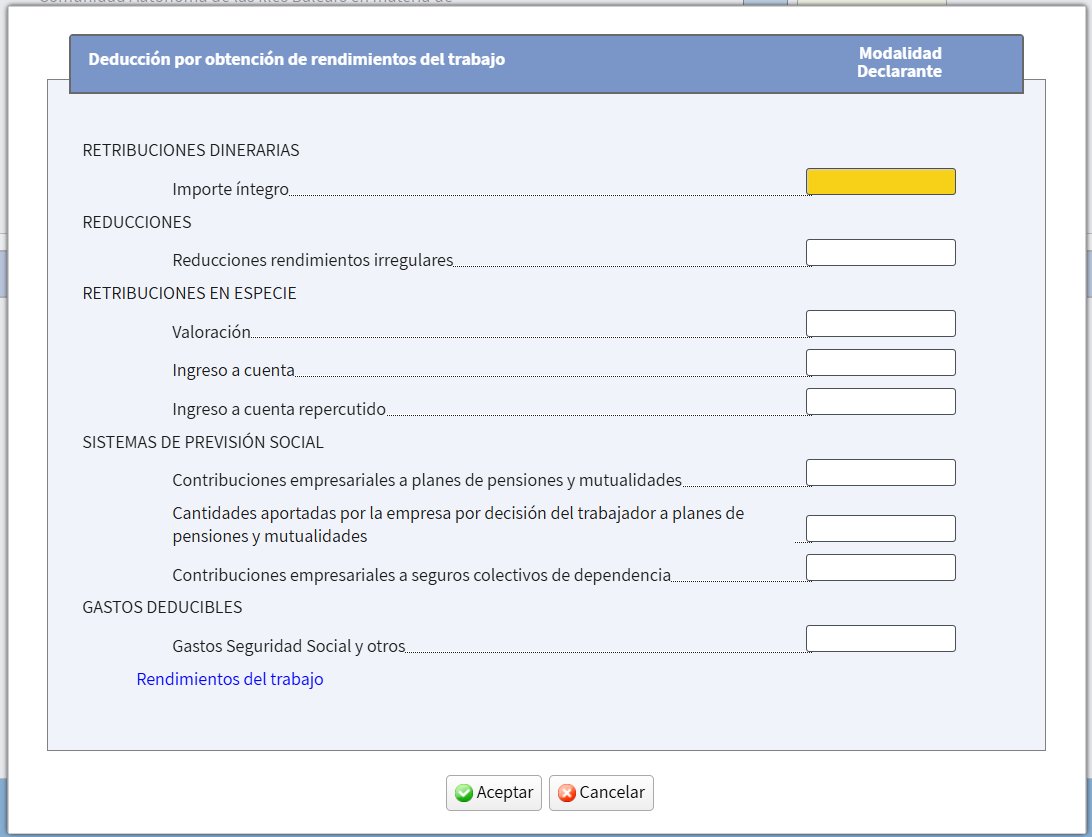Click the highlighted Importe íntegro input field

coord(880,181)
